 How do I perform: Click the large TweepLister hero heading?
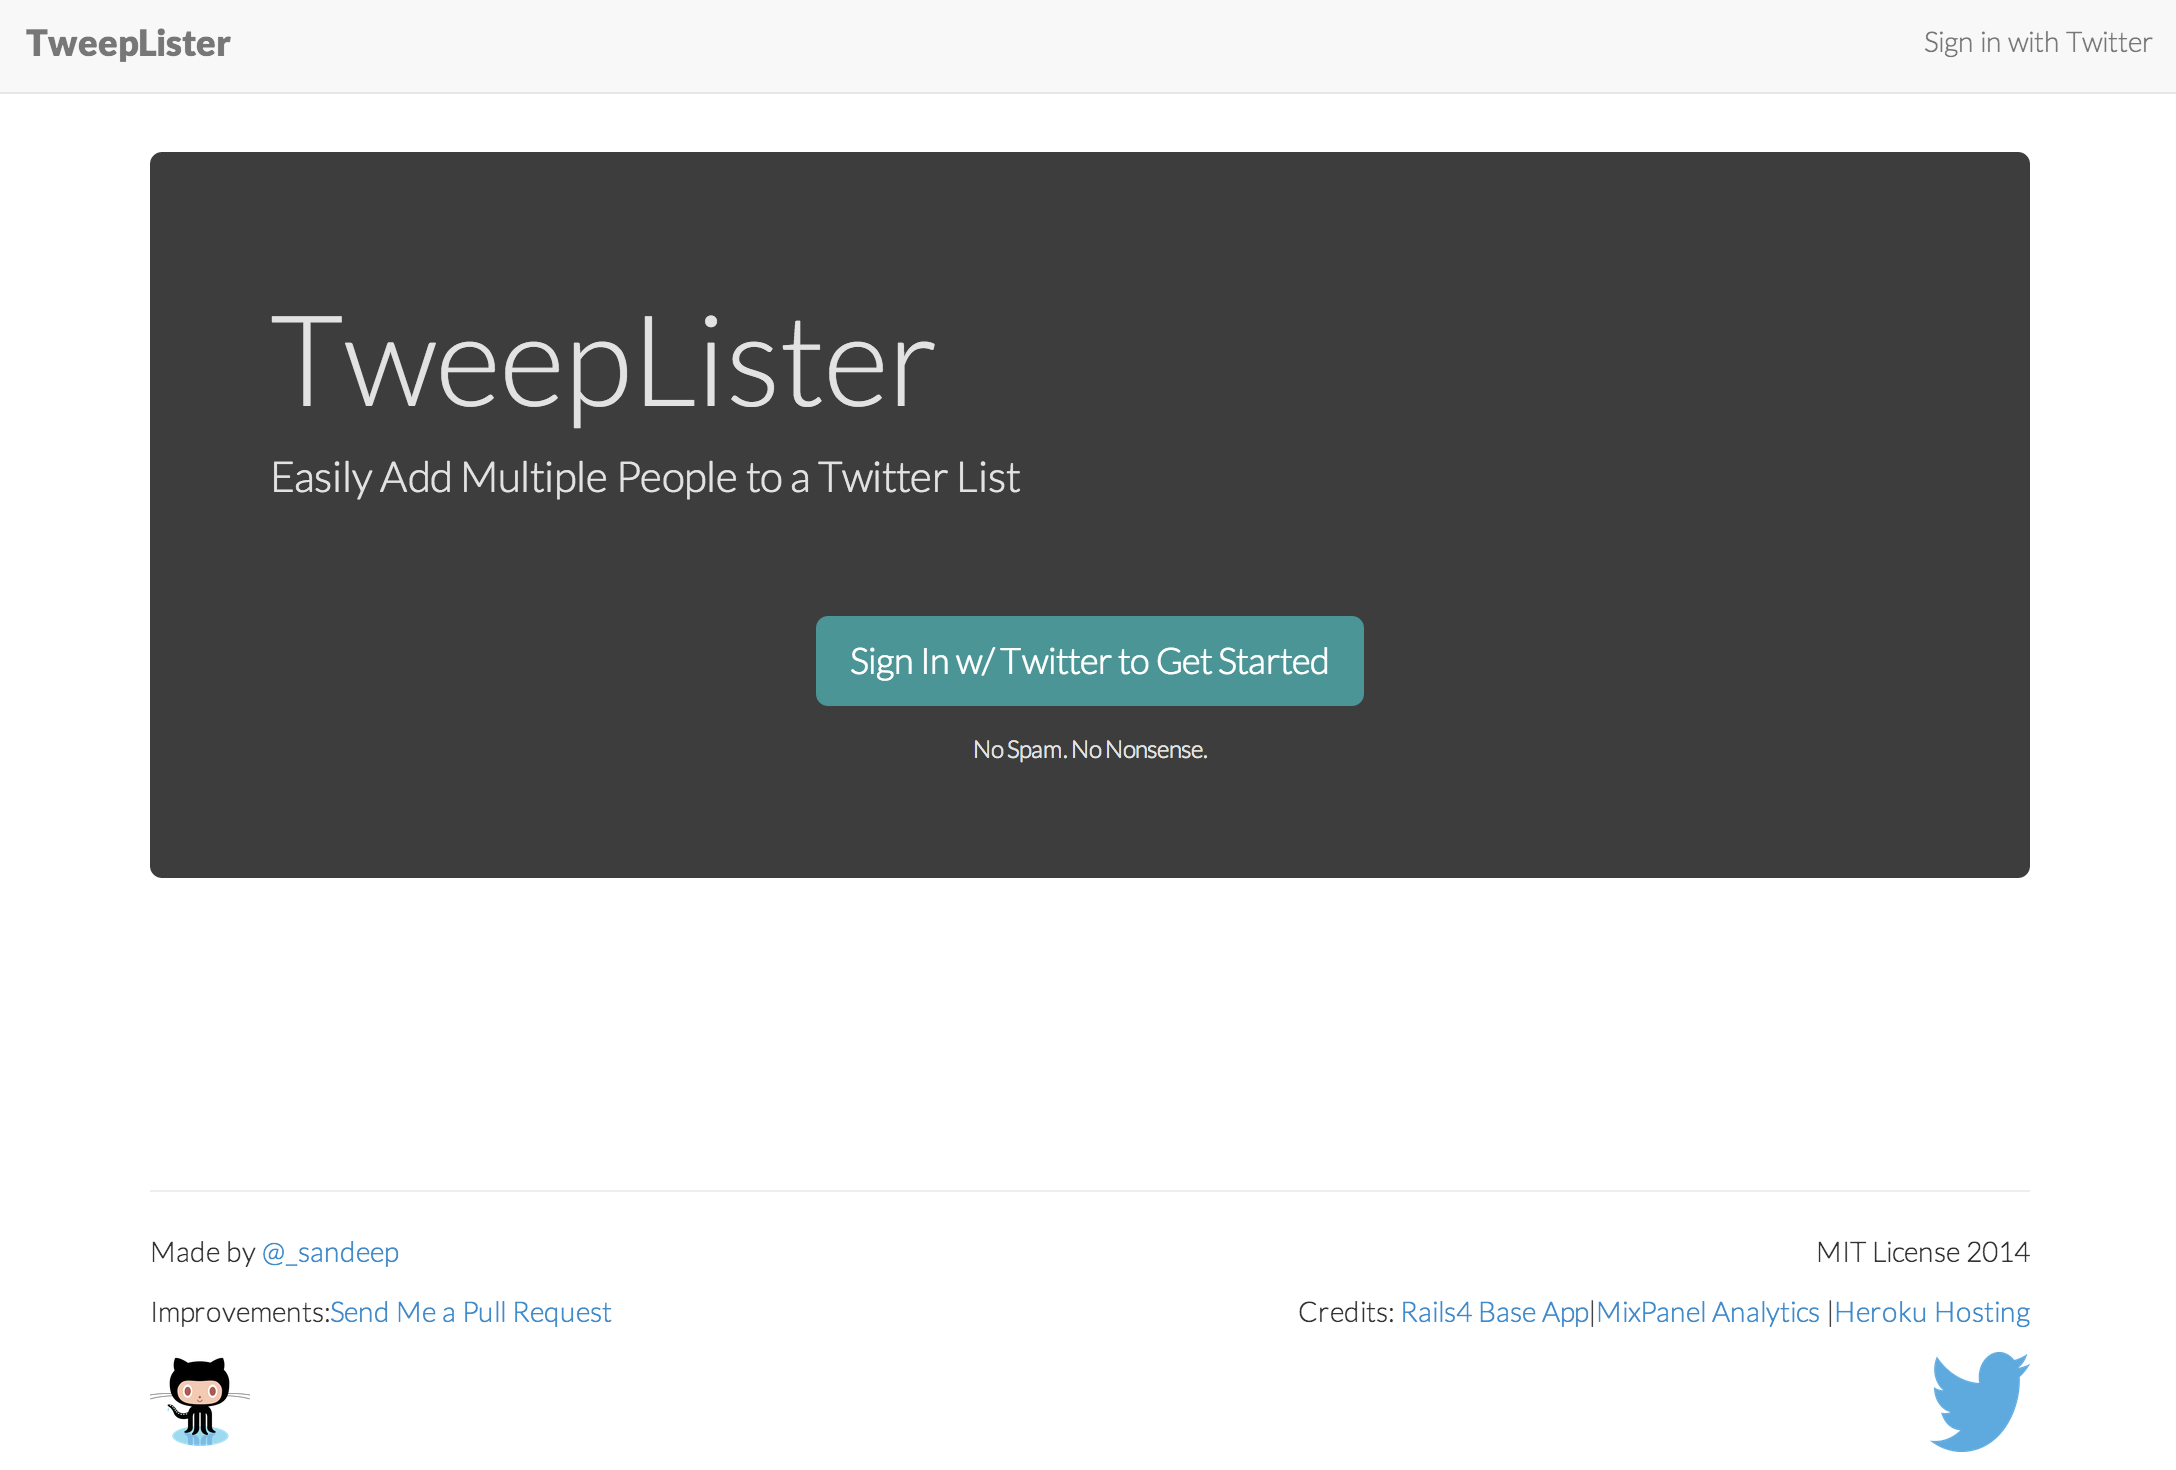(x=602, y=365)
